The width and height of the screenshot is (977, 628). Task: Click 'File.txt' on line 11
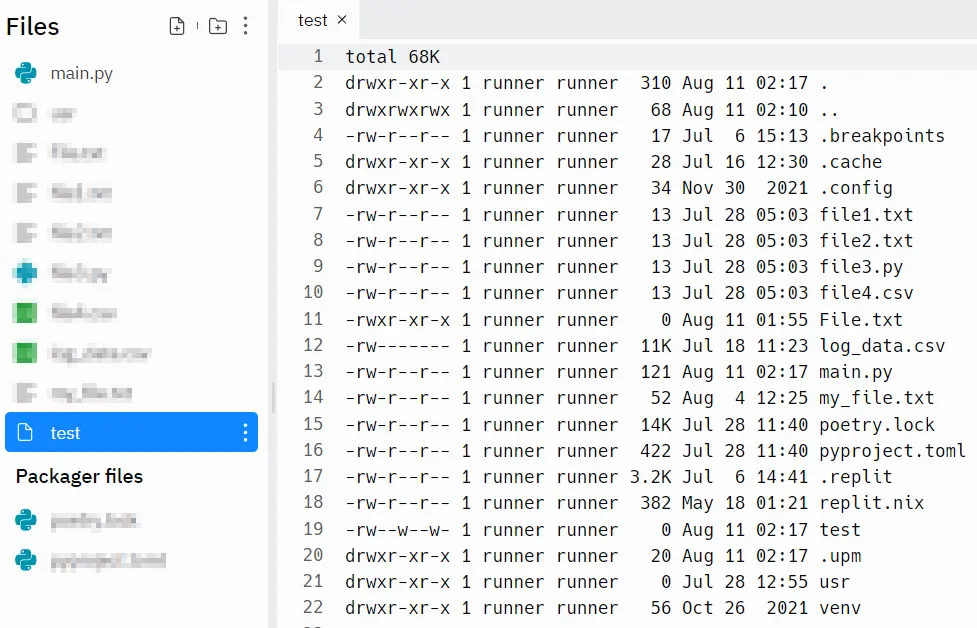(861, 320)
